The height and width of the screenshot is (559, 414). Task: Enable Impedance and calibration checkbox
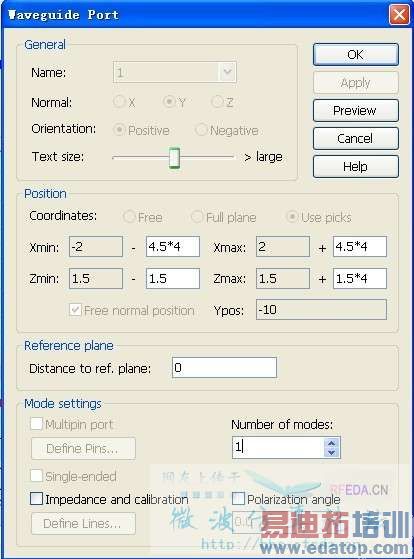click(36, 498)
